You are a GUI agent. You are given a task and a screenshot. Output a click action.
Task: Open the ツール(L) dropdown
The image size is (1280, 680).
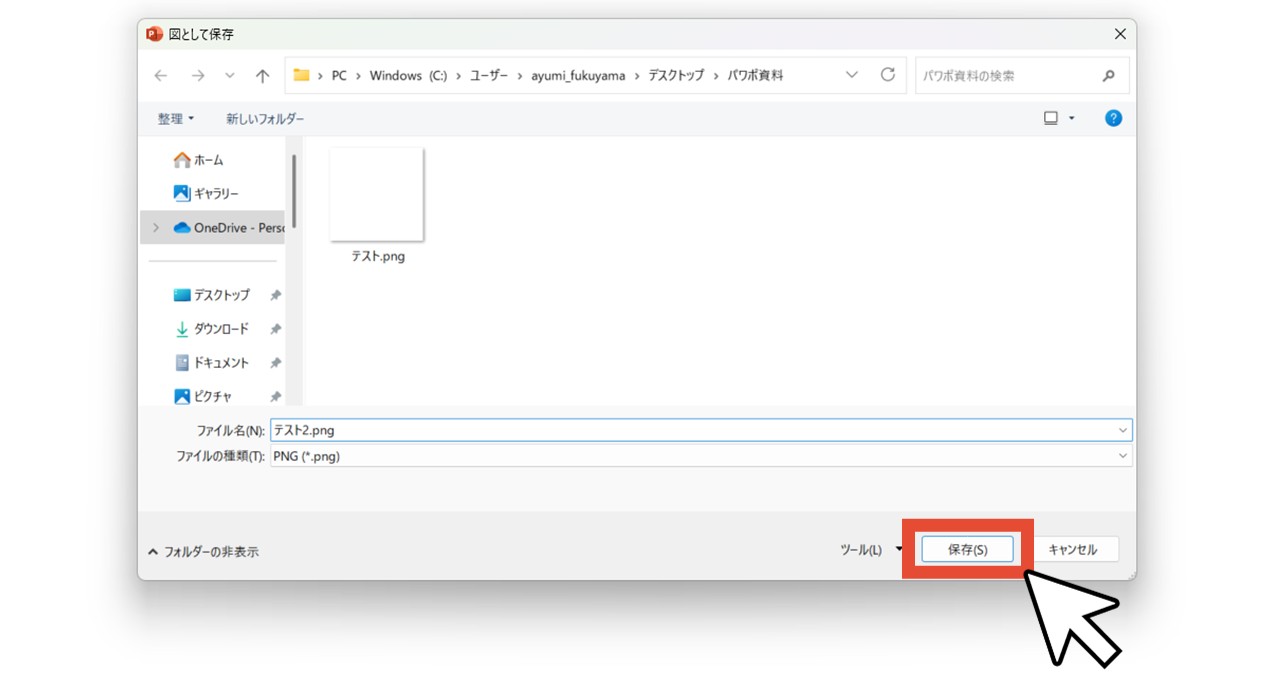[x=871, y=550]
